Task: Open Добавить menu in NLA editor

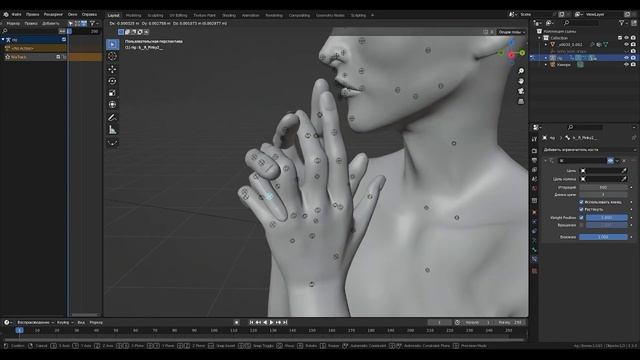Action: tap(51, 23)
